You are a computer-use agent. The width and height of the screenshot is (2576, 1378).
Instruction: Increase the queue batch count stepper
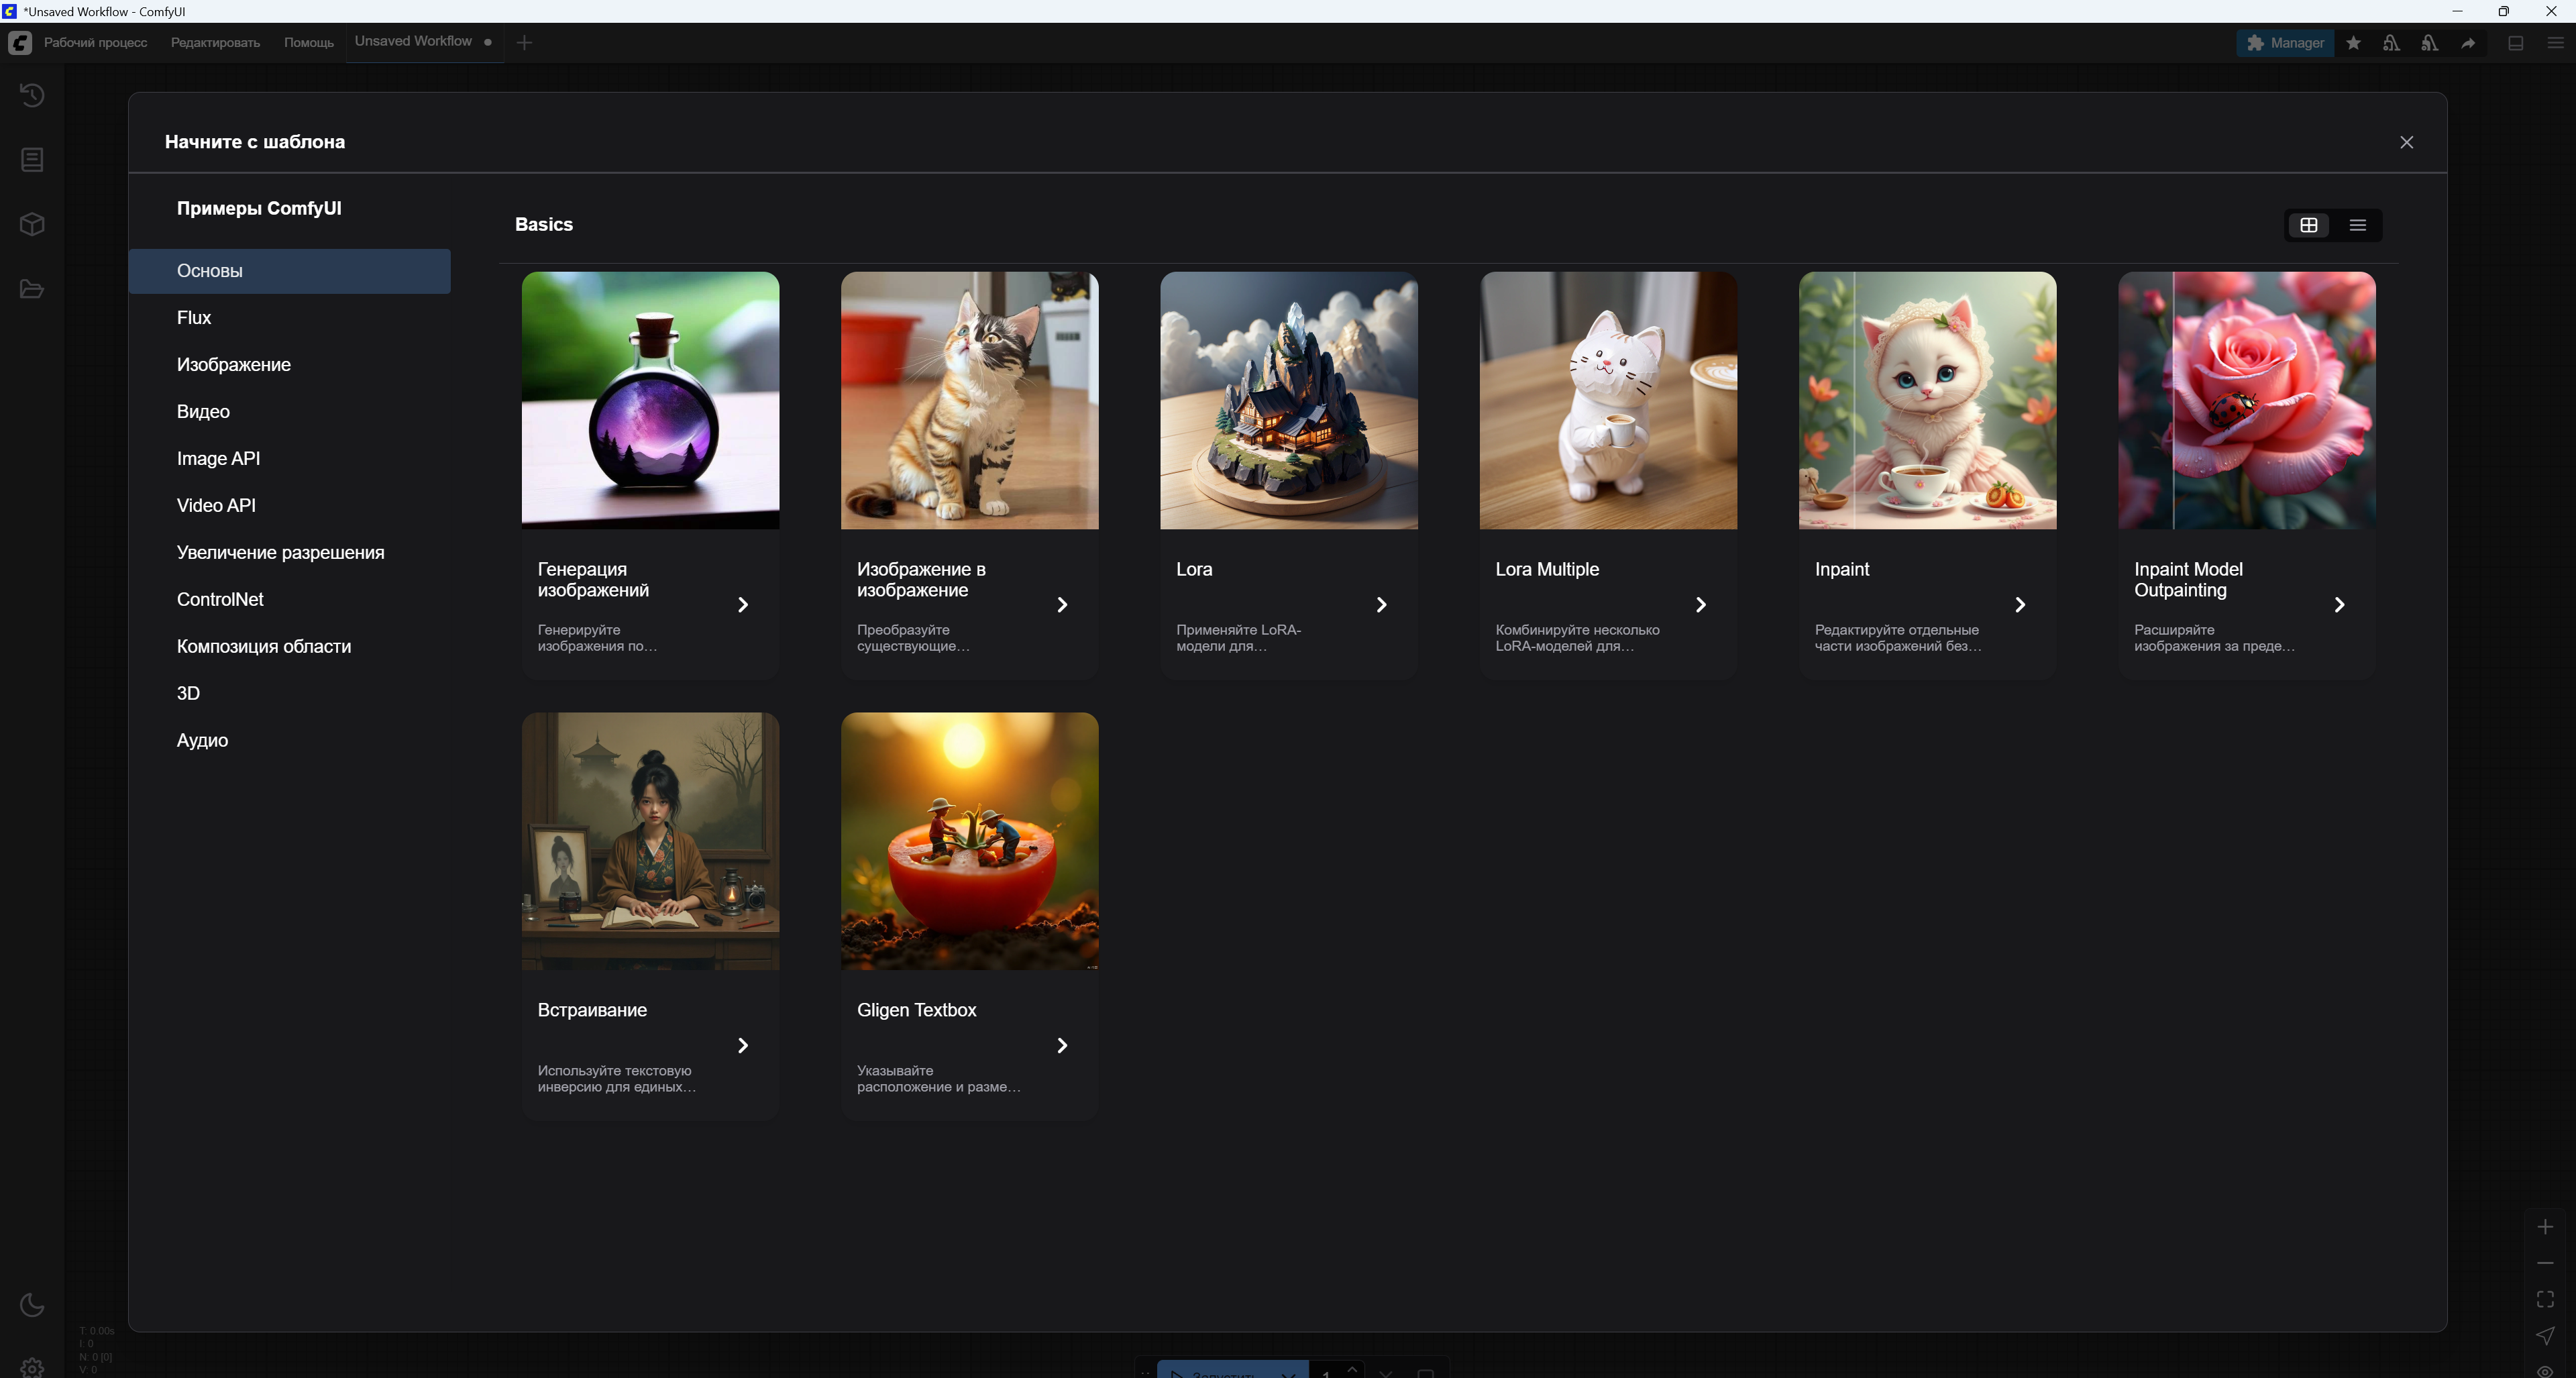tap(1352, 1368)
